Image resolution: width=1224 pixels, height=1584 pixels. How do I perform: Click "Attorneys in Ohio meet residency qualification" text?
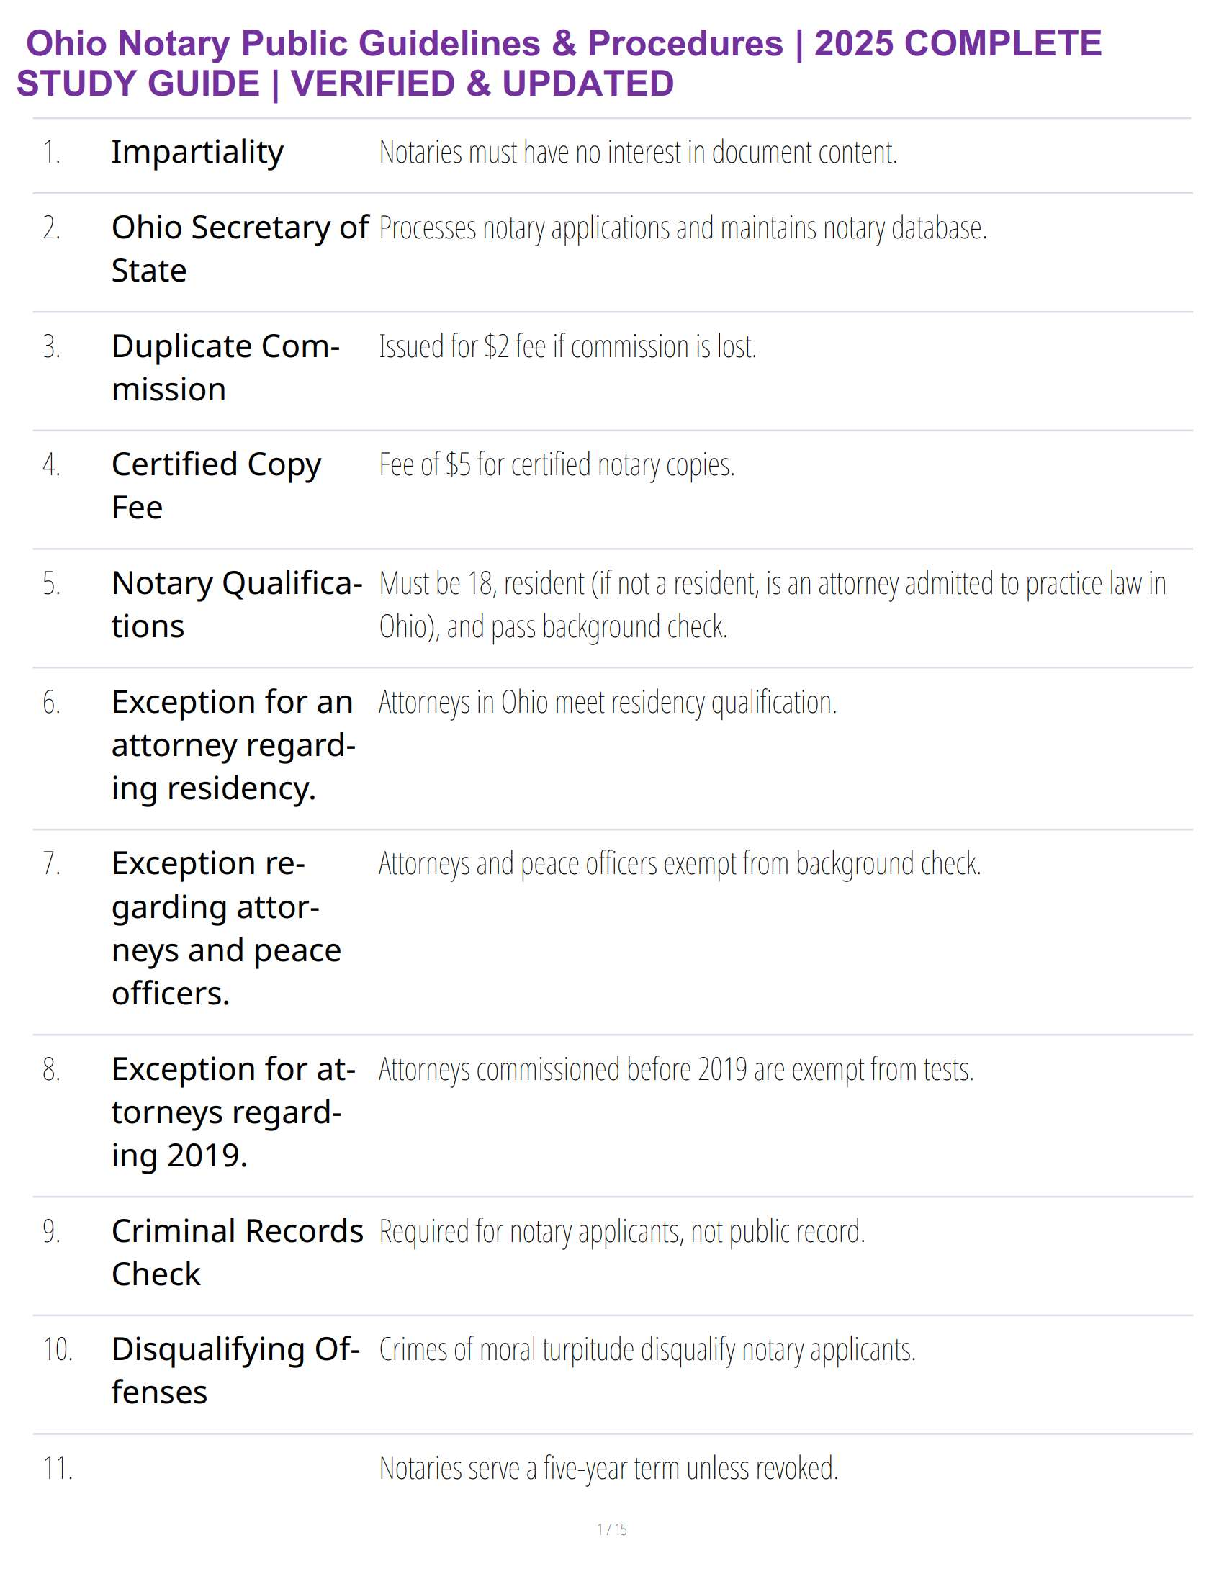coord(607,703)
